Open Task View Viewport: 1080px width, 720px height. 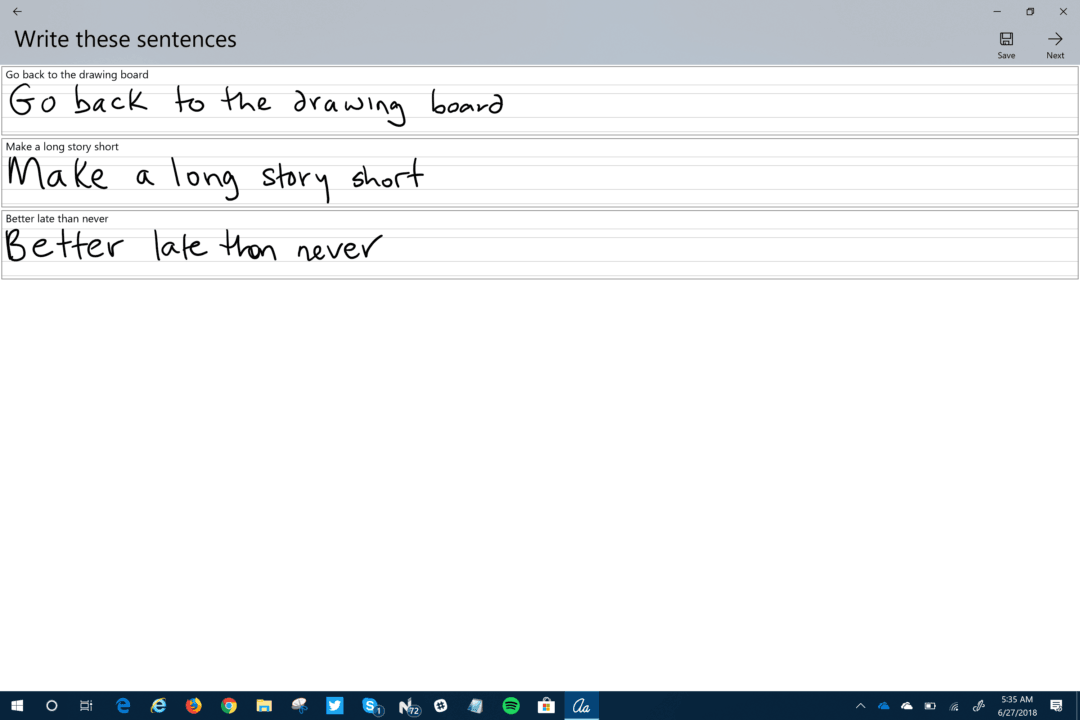click(86, 705)
